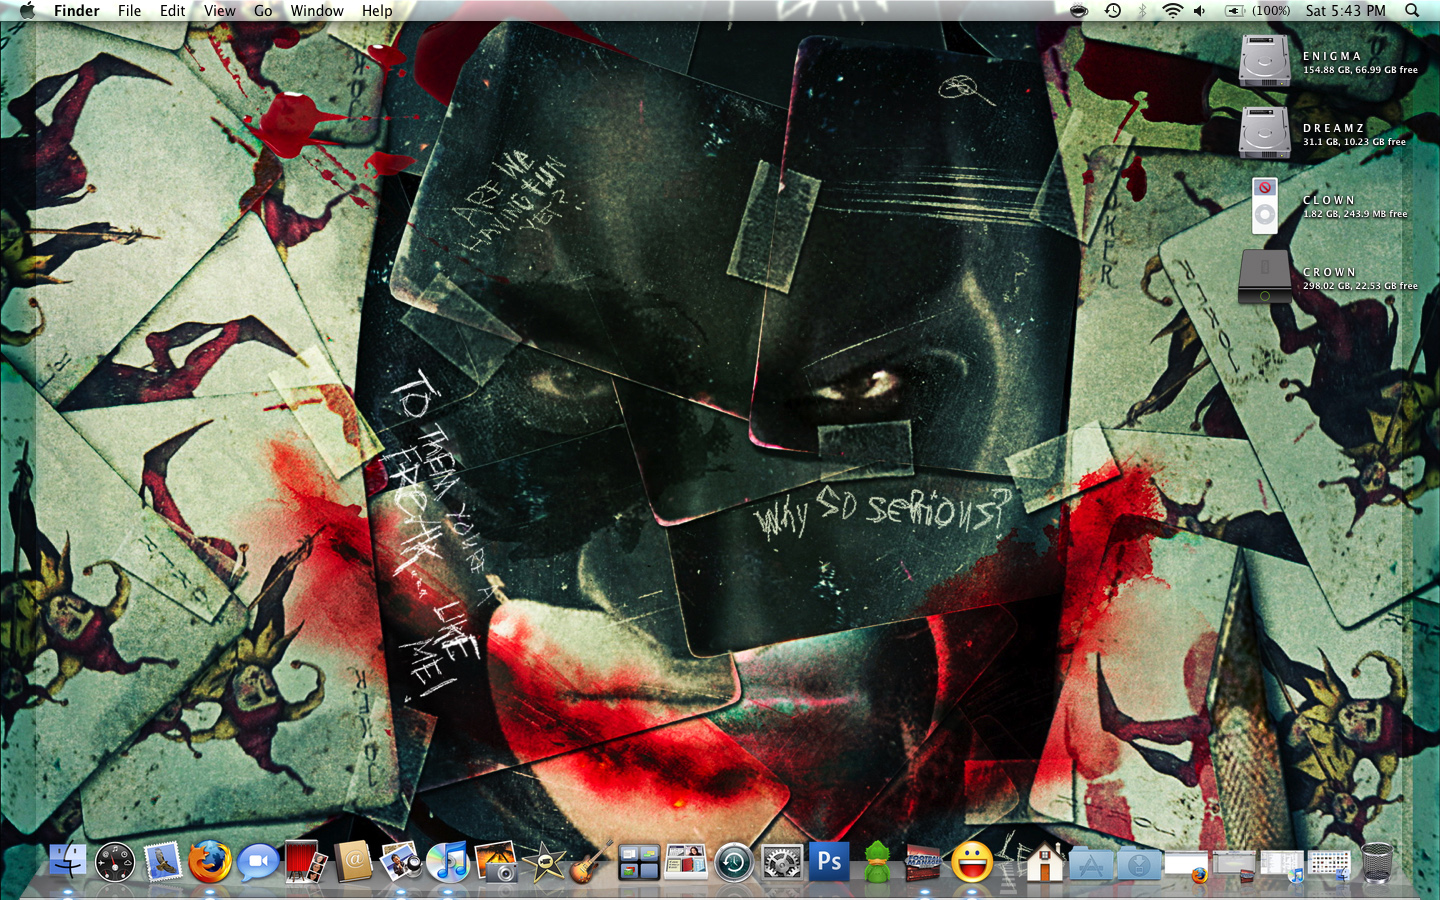Select the ENIGMA hard drive icon

[x=1265, y=61]
